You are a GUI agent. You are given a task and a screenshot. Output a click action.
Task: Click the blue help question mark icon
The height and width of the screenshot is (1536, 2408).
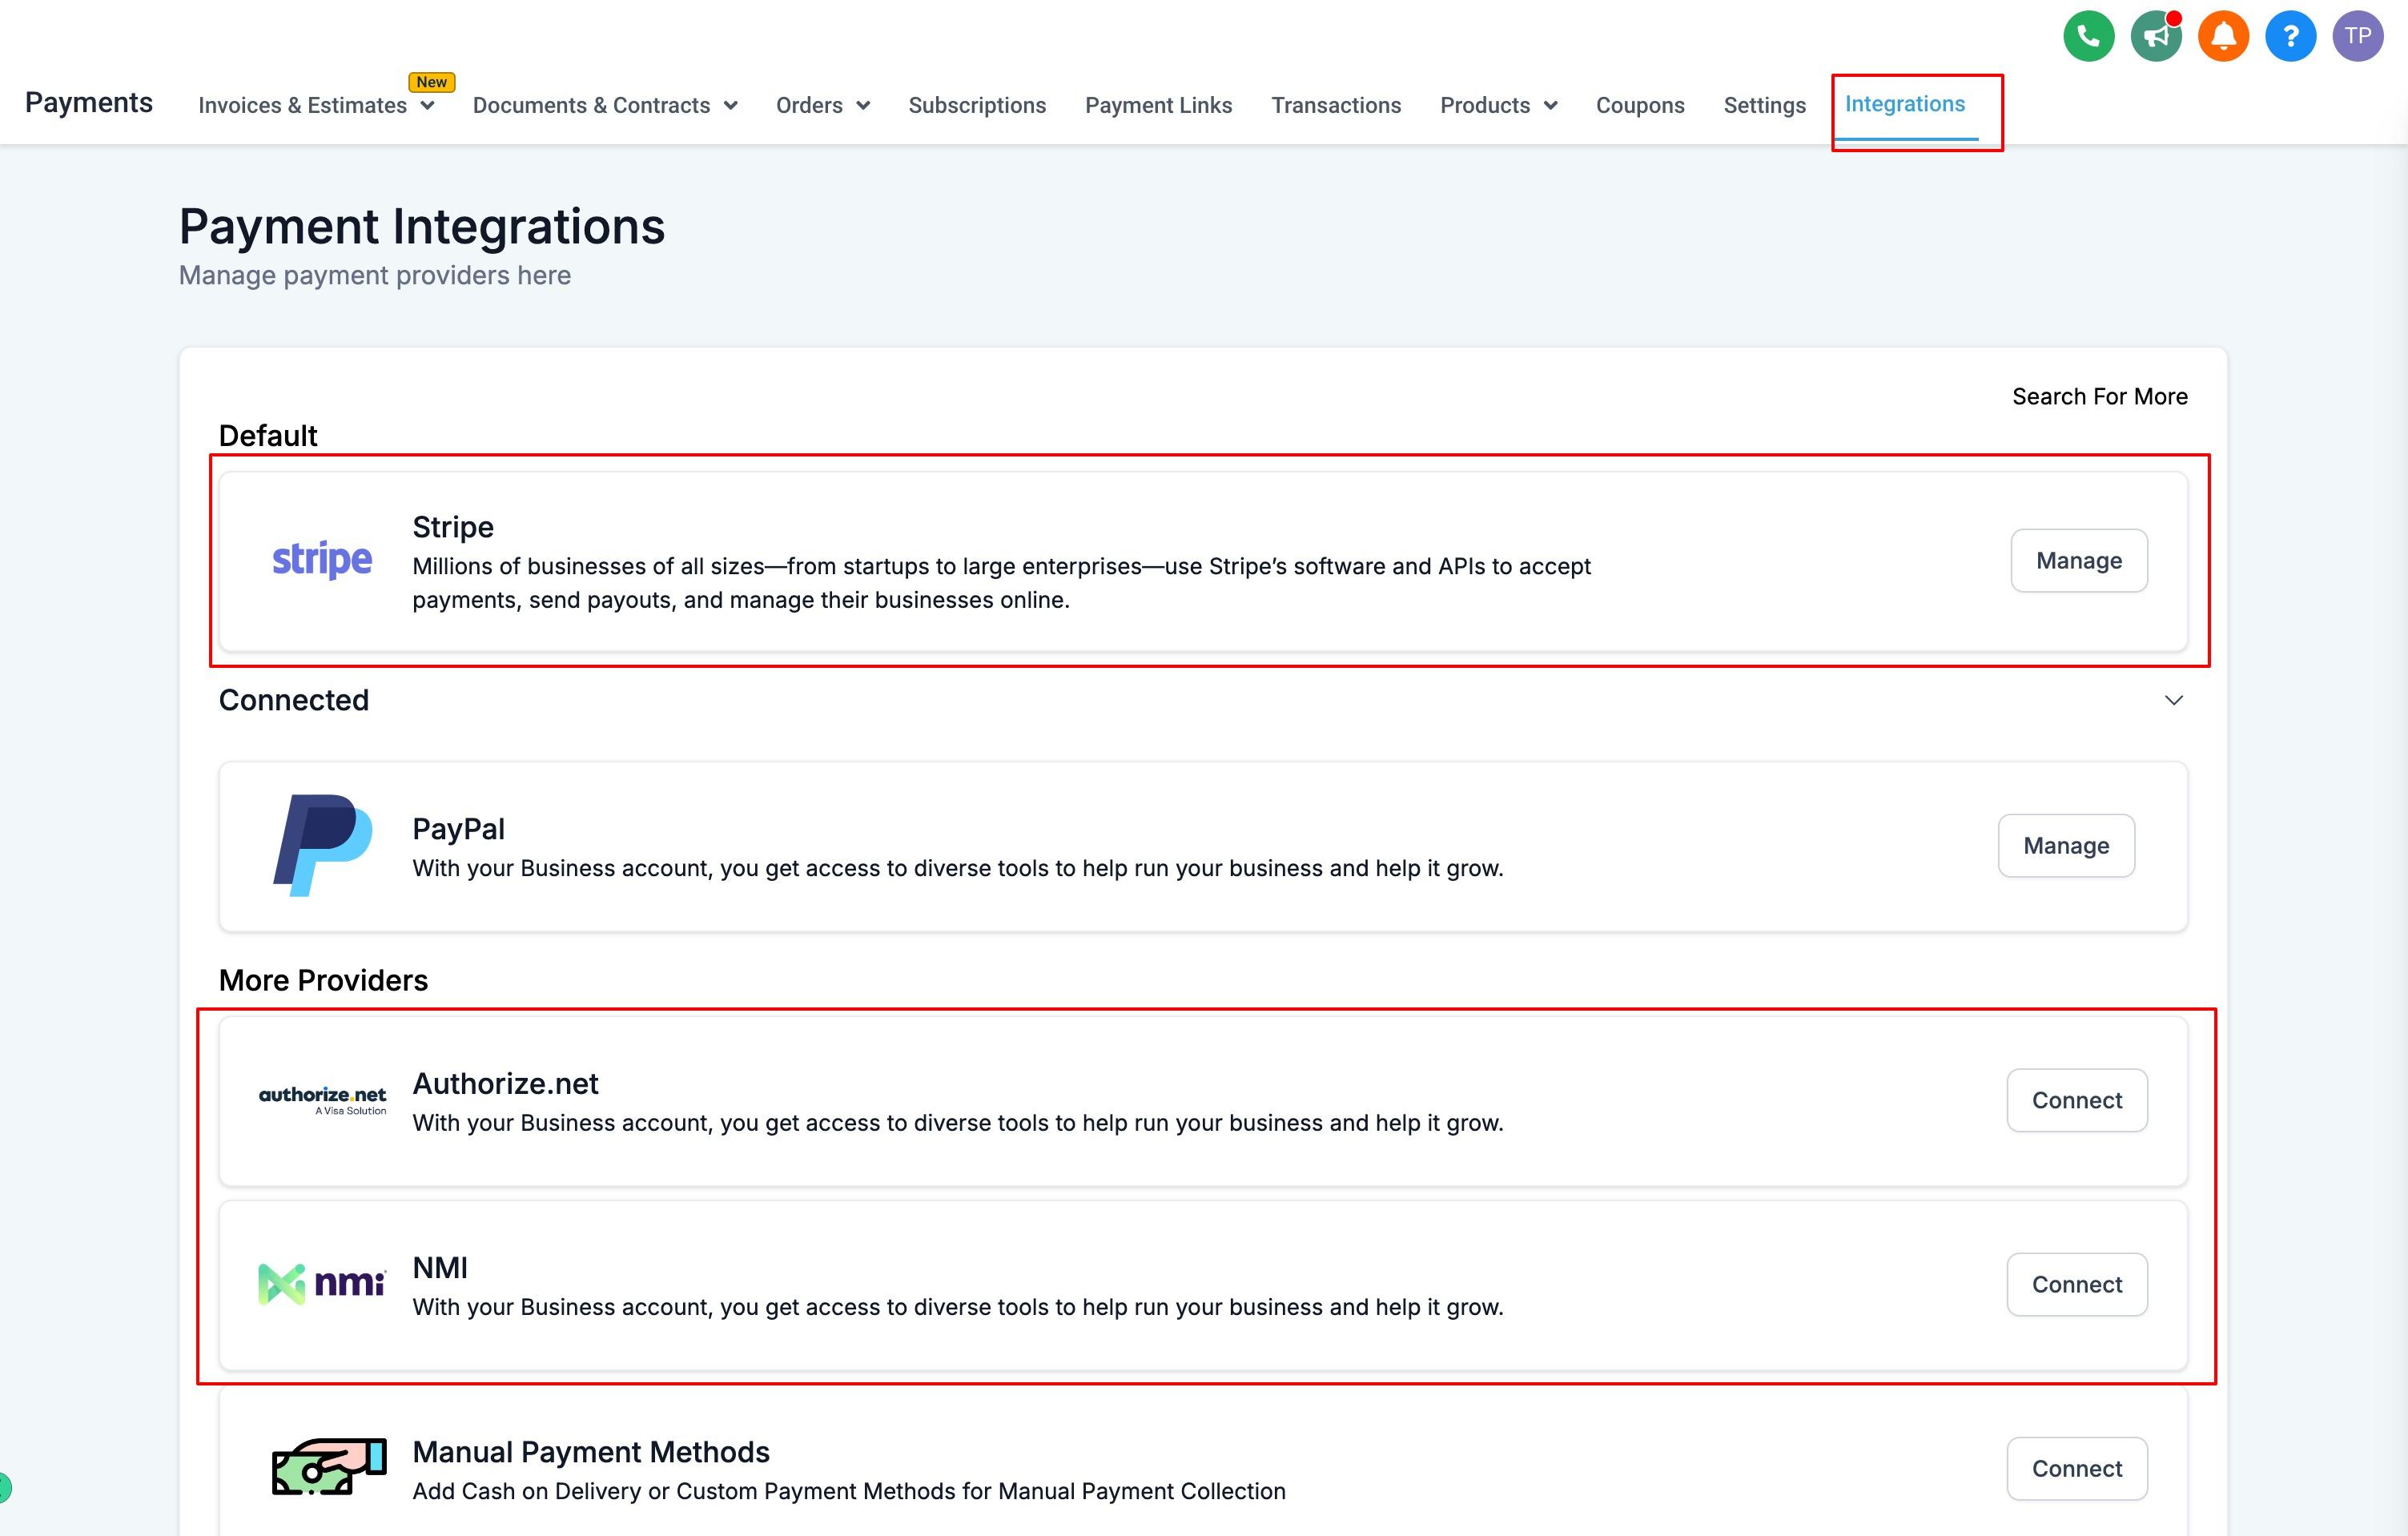tap(2290, 37)
